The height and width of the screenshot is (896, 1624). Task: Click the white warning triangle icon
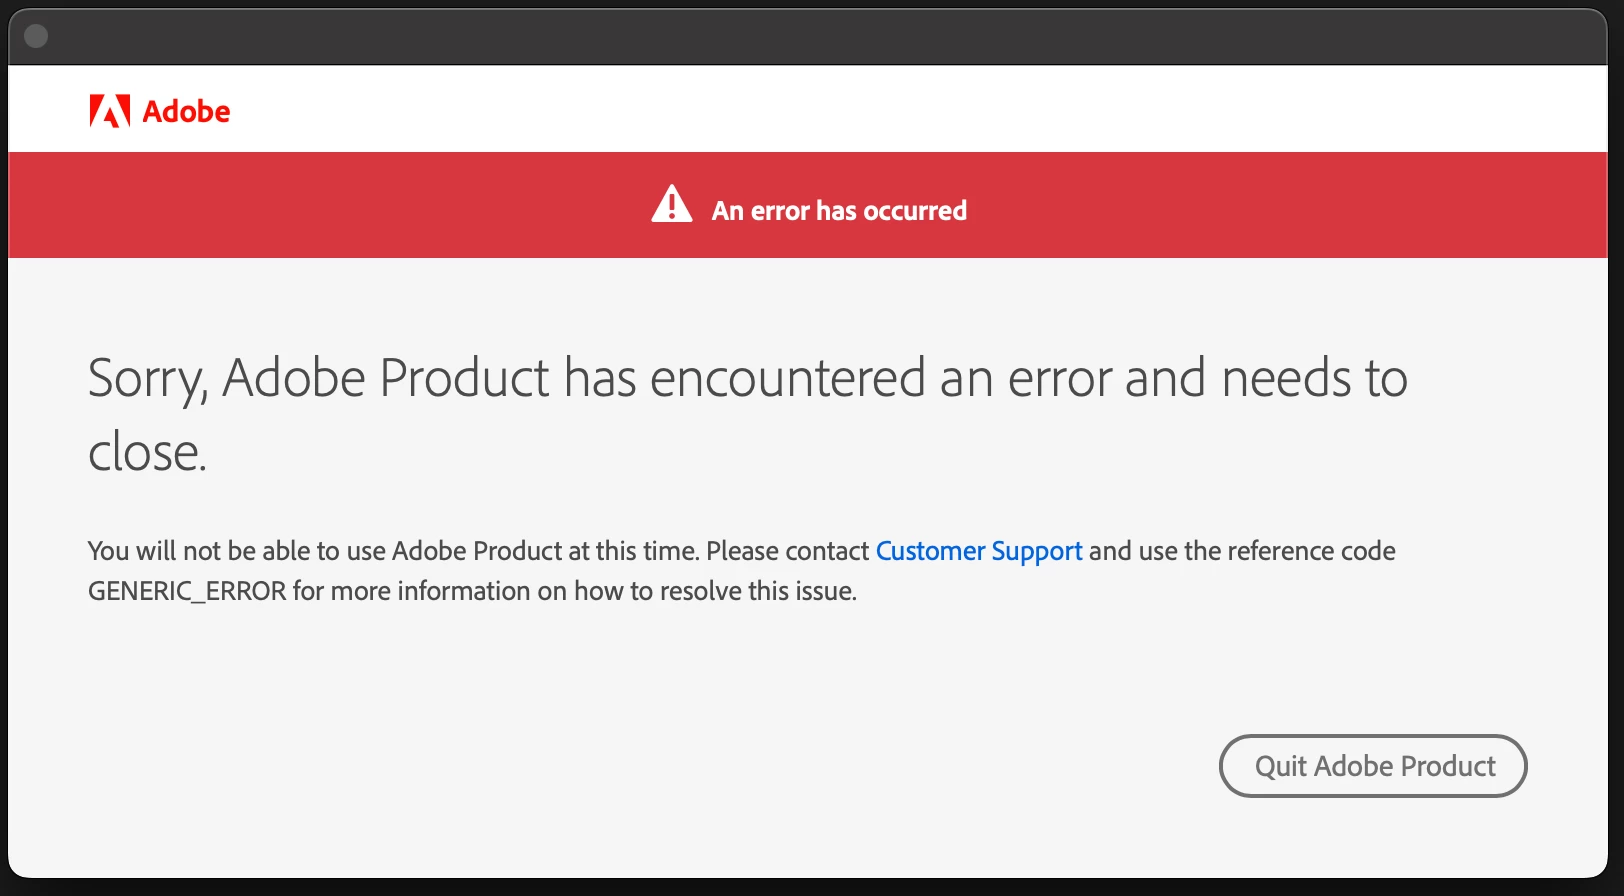(672, 204)
